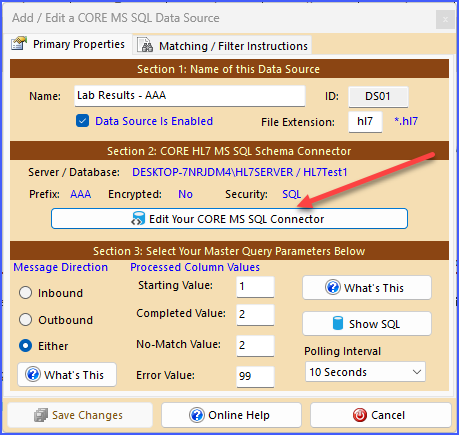
Task: Click the Security value SQL
Action: click(x=291, y=194)
